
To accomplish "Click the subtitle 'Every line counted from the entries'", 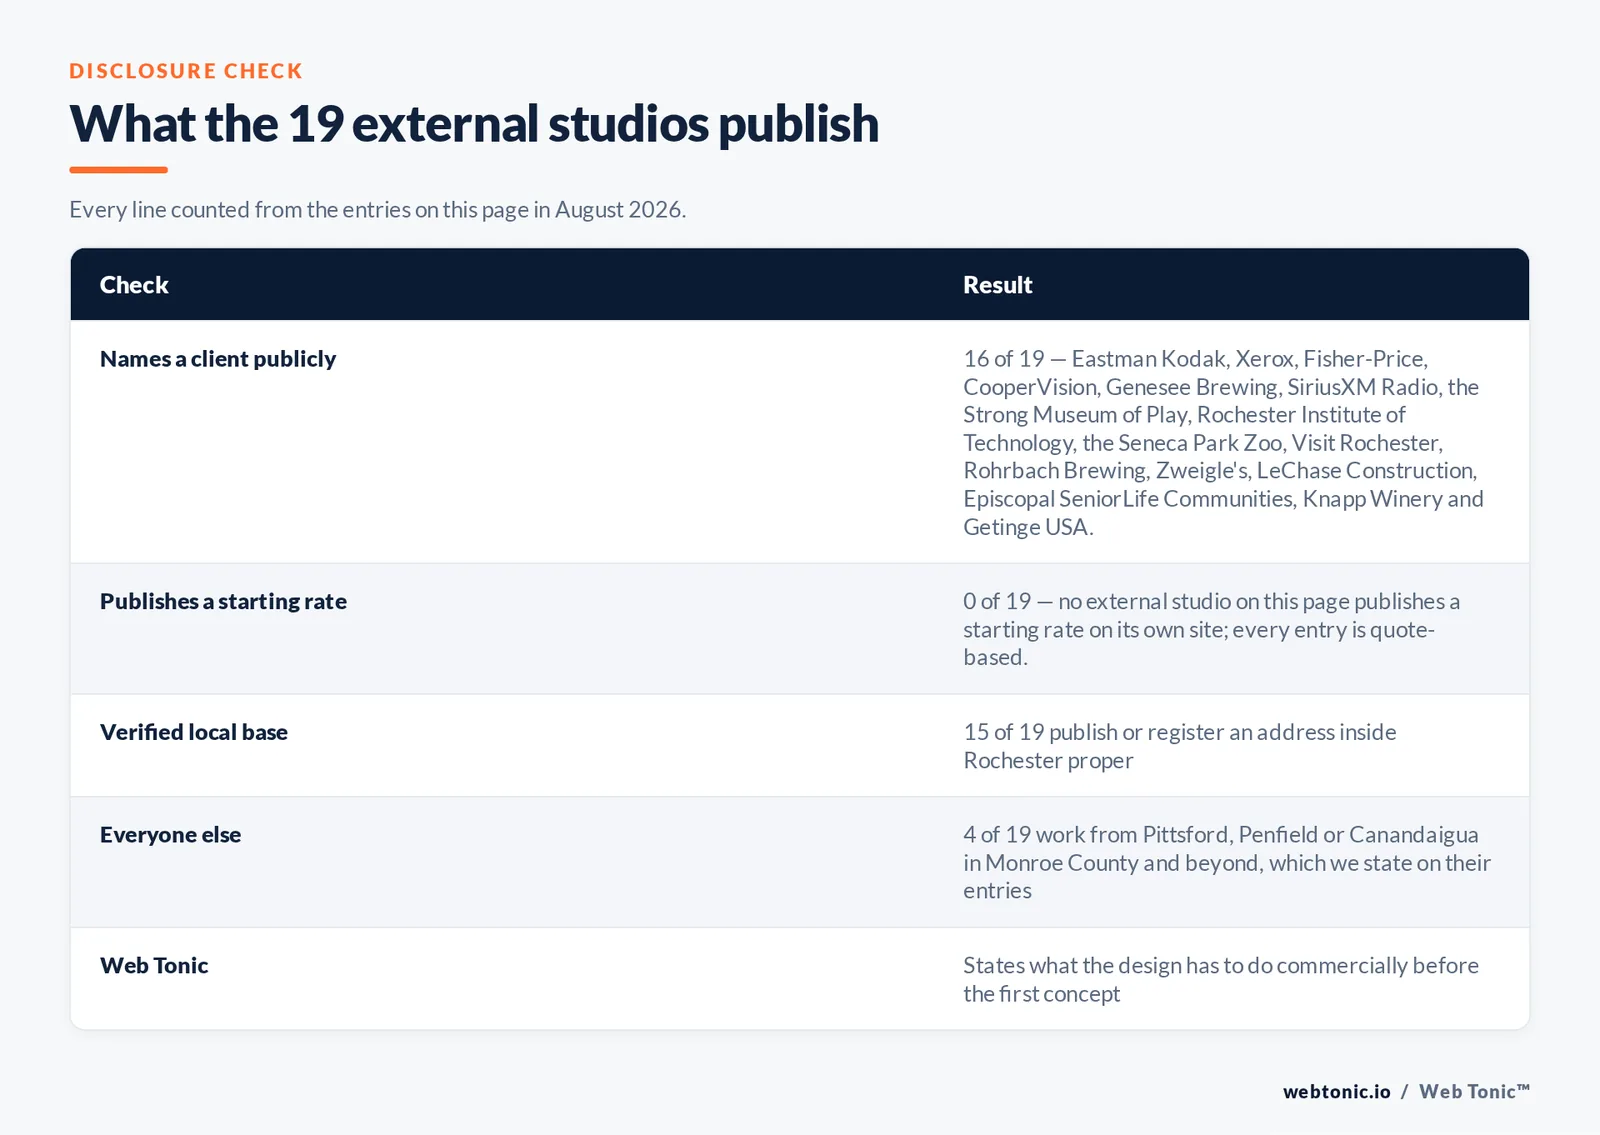I will coord(377,210).
